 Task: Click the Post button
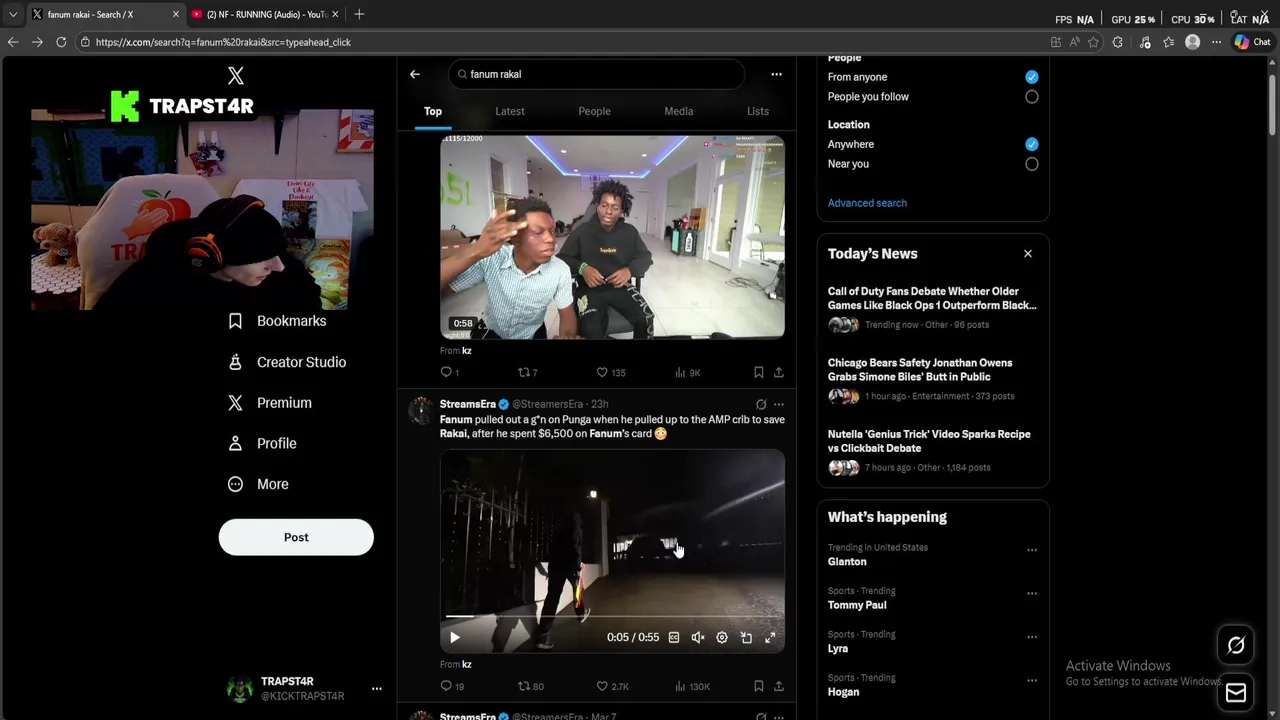click(296, 537)
